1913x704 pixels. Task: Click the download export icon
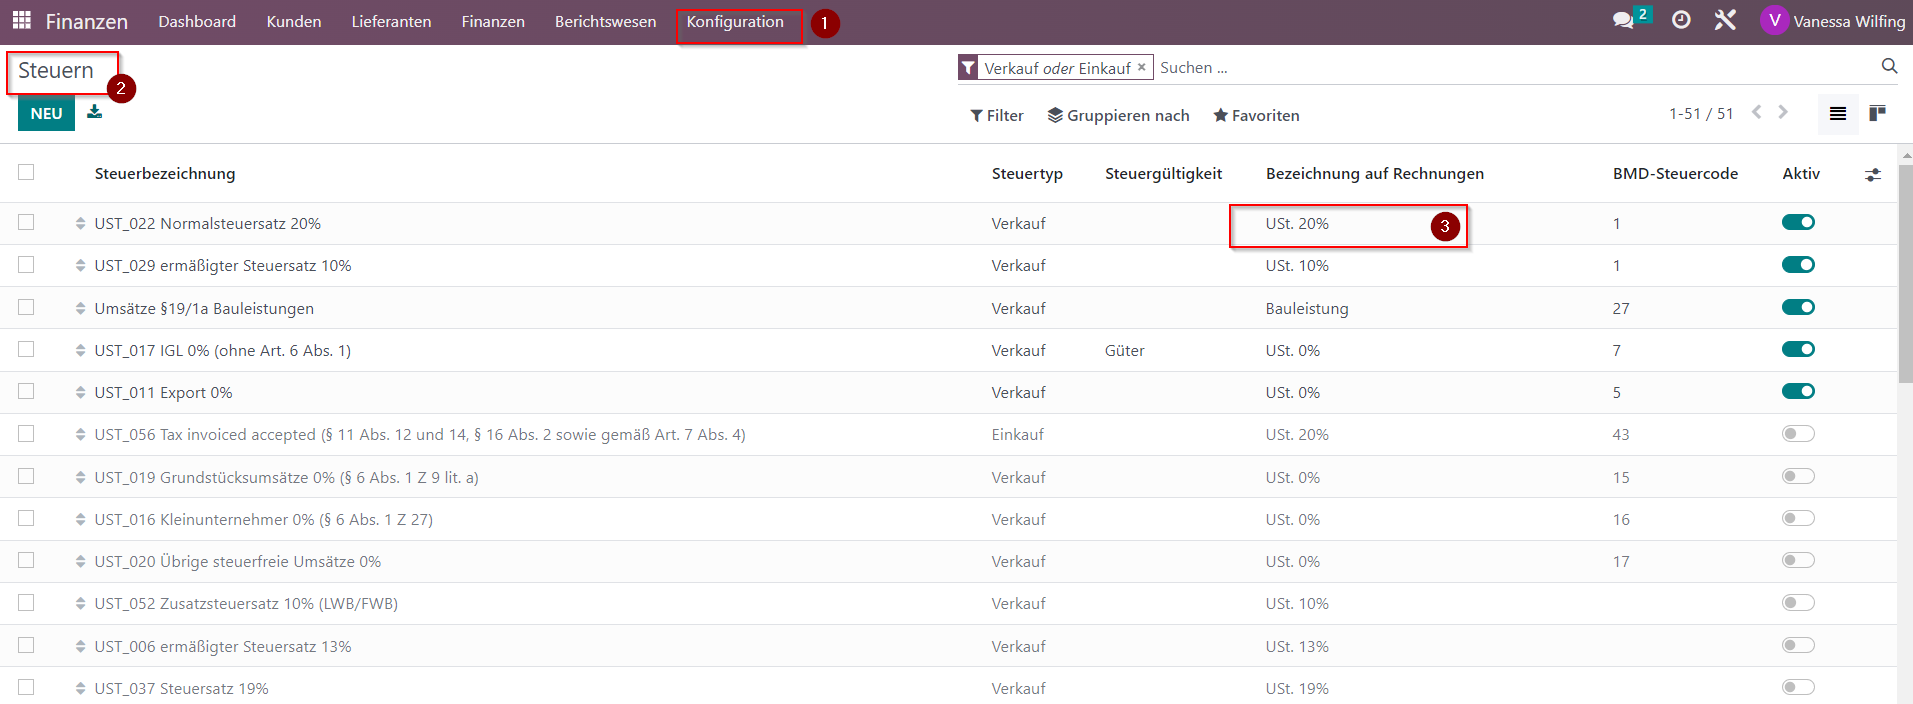click(94, 112)
